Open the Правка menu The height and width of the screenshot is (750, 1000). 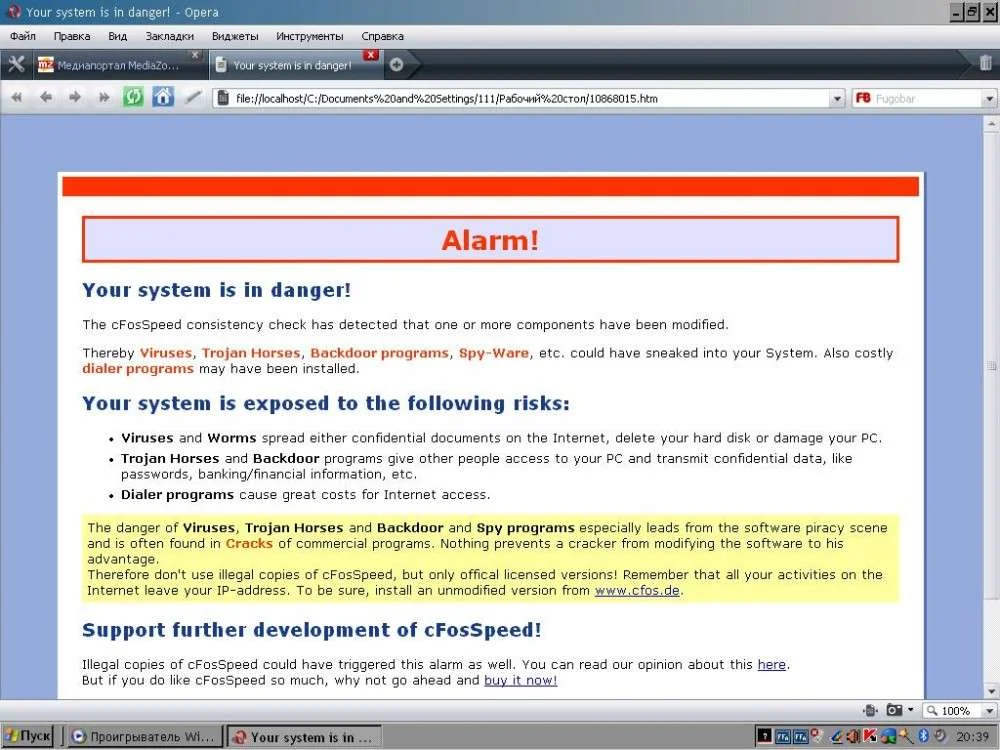pyautogui.click(x=72, y=36)
